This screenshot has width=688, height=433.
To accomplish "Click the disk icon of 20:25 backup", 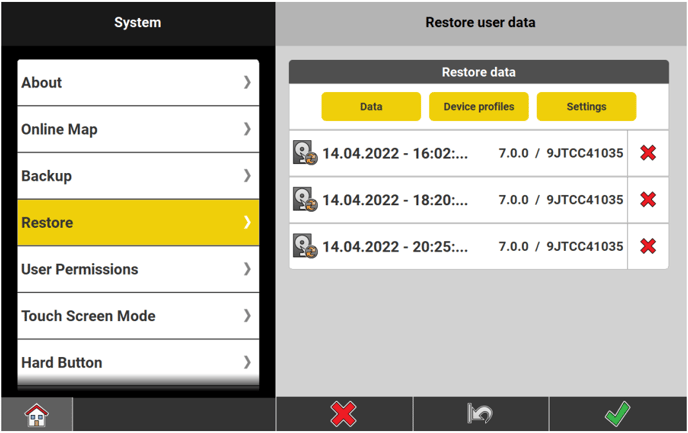I will (x=305, y=246).
